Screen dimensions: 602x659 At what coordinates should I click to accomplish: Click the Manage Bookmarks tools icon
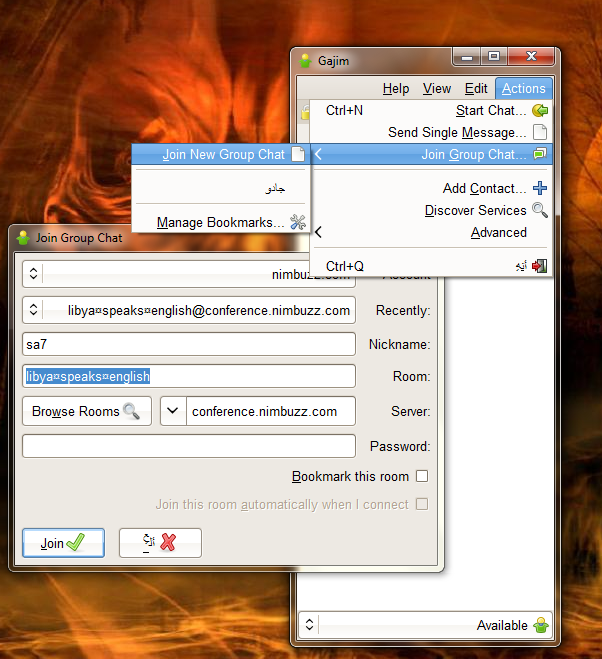click(x=298, y=222)
